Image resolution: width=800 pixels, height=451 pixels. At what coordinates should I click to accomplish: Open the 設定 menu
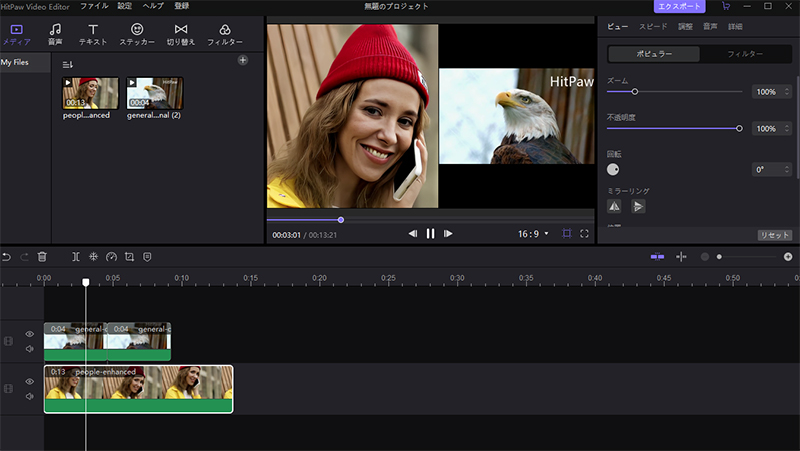point(124,6)
